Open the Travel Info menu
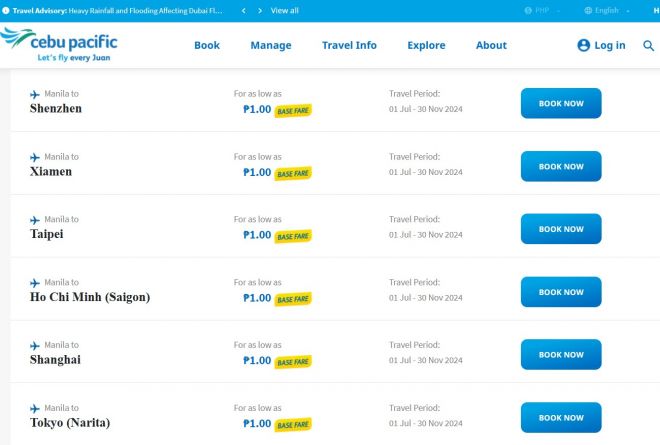 tap(349, 45)
